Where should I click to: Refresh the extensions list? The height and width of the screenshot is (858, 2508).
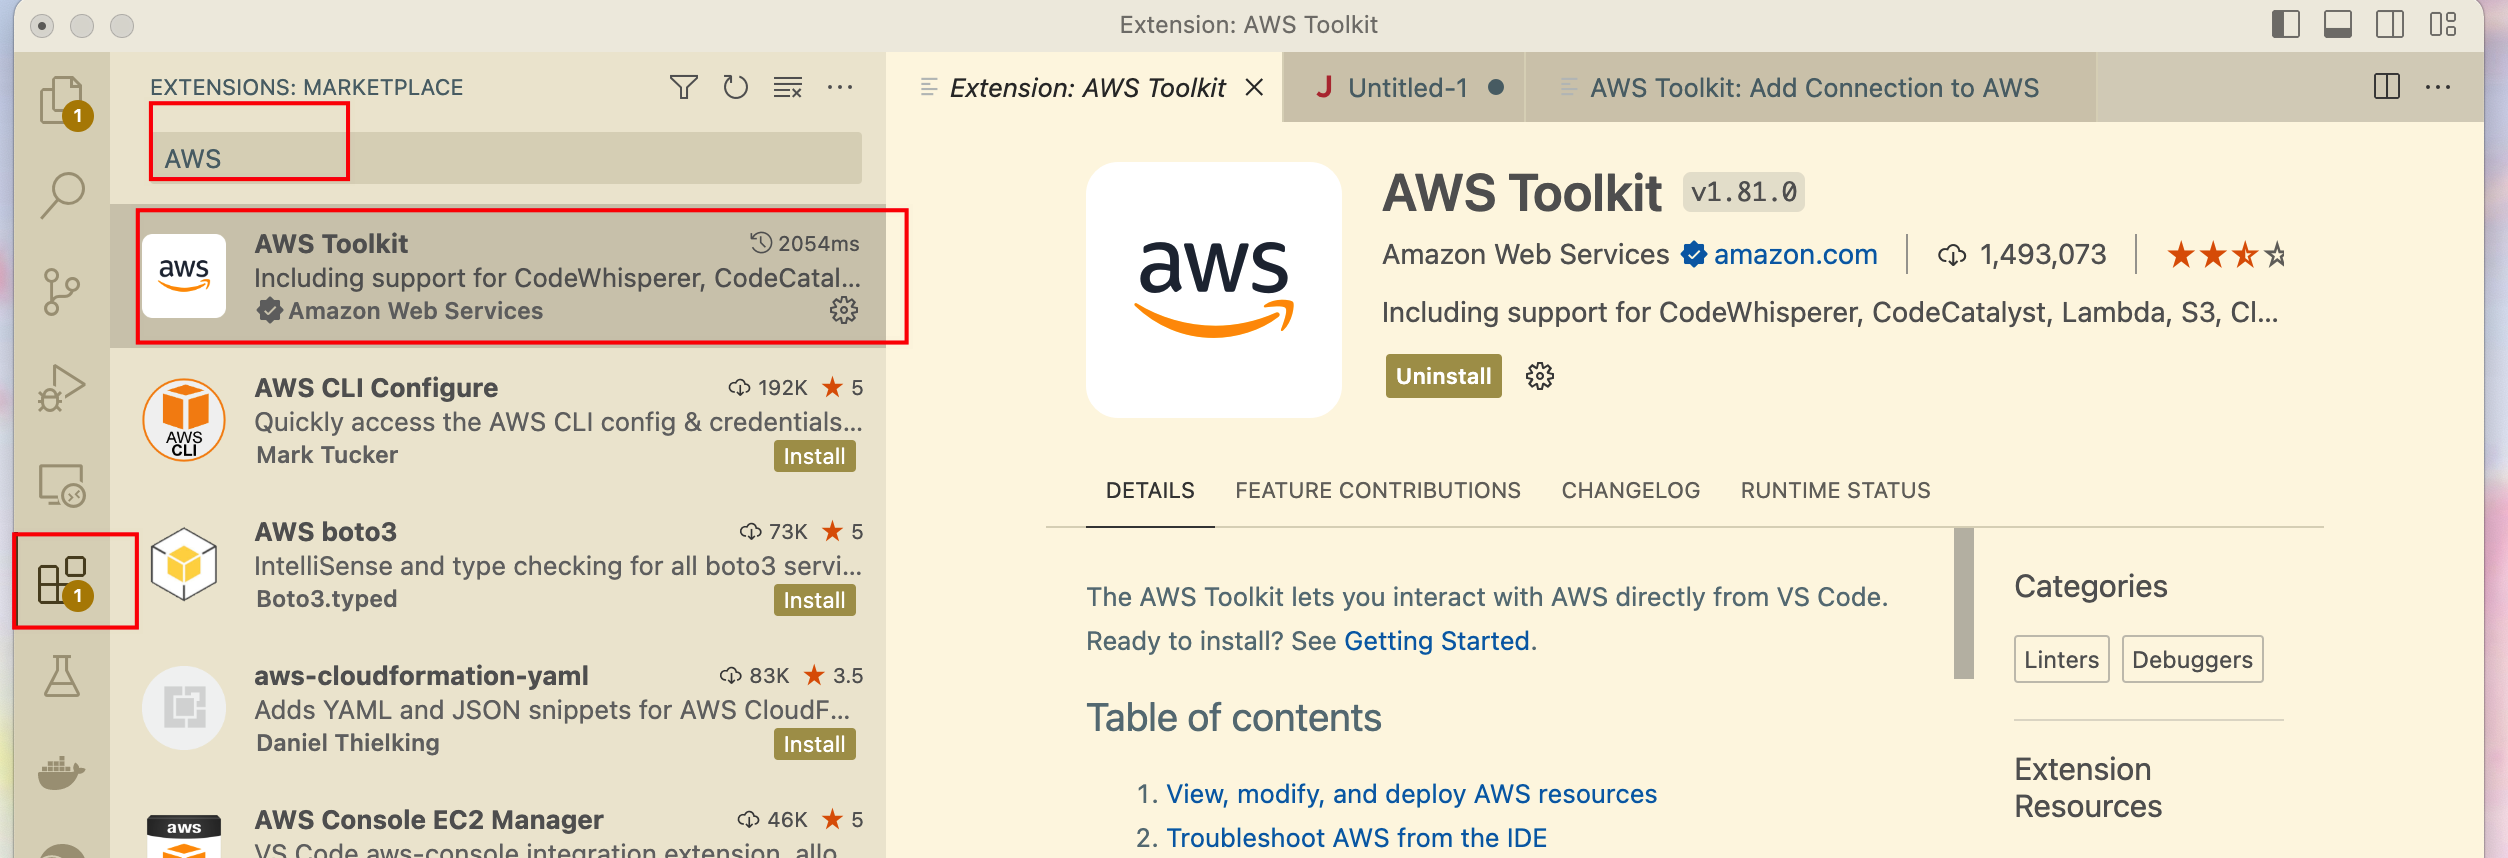[x=736, y=88]
